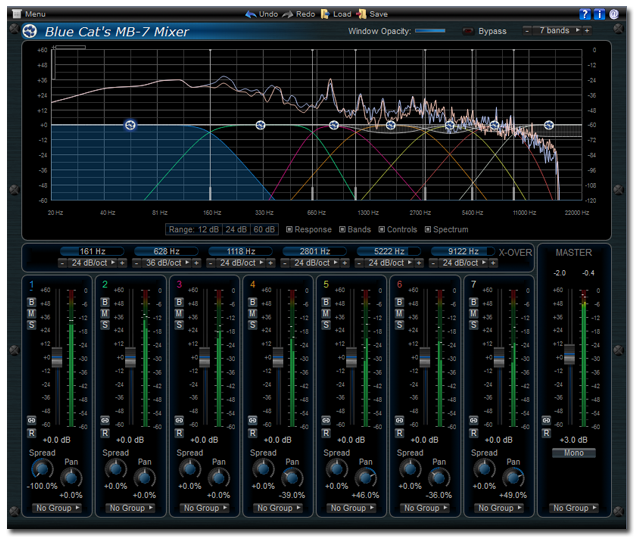Open band 5 No Group dropdown
The width and height of the screenshot is (634, 539).
click(351, 508)
